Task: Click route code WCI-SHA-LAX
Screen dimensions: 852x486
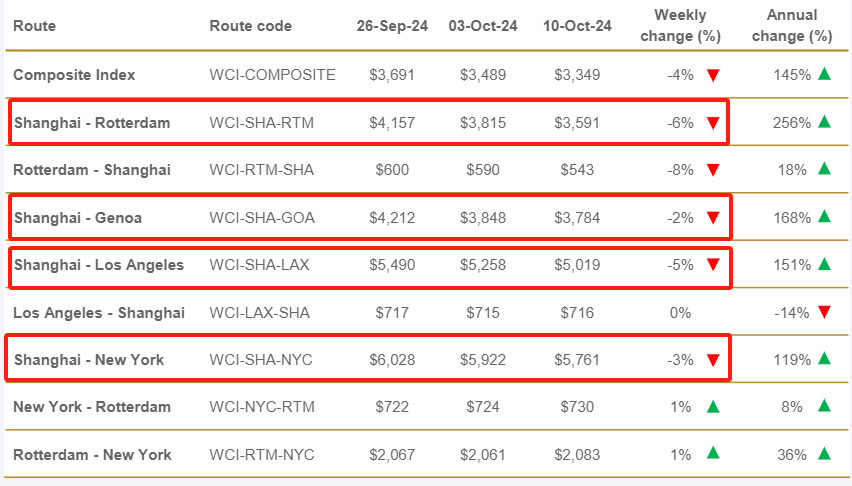Action: click(x=261, y=265)
